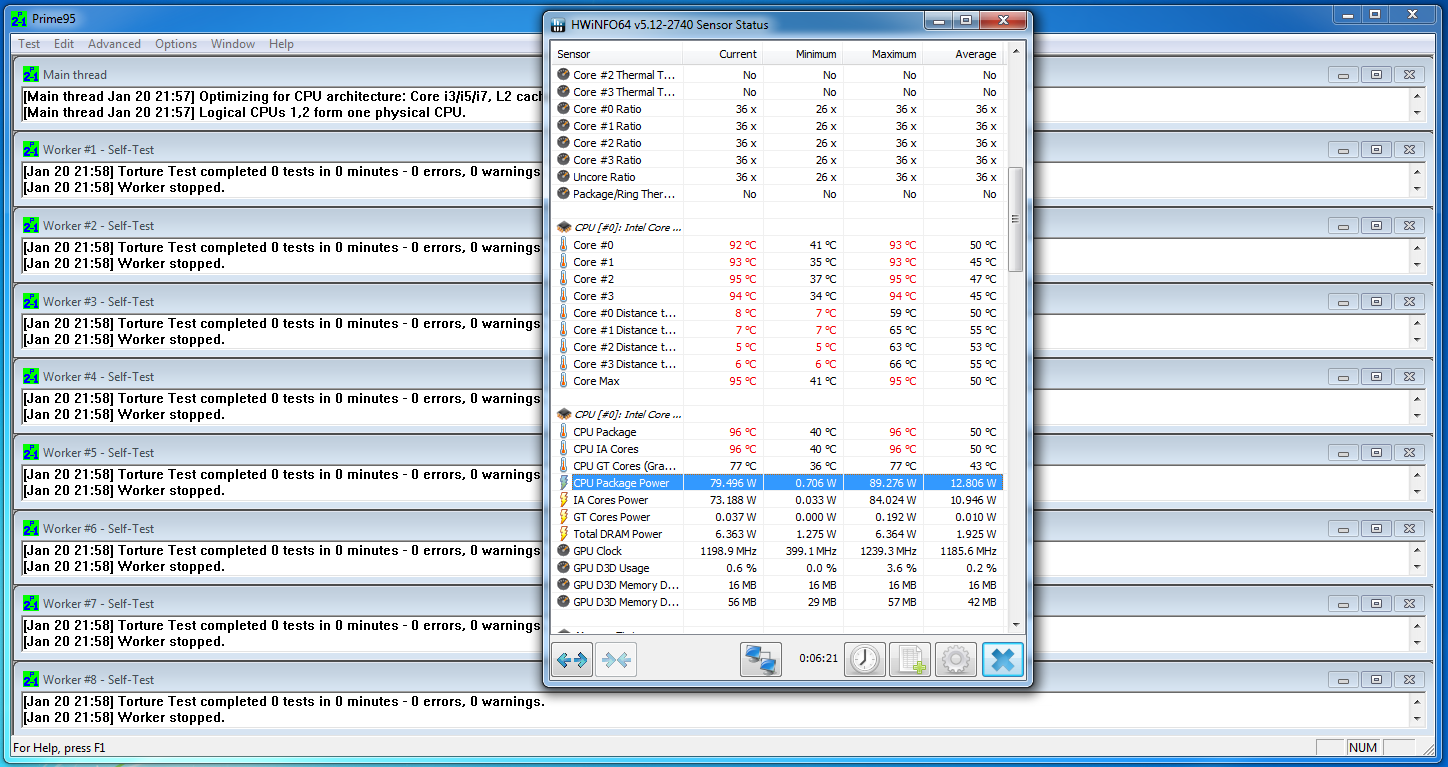Open the remote network monitoring button
This screenshot has height=767, width=1448.
(x=761, y=660)
